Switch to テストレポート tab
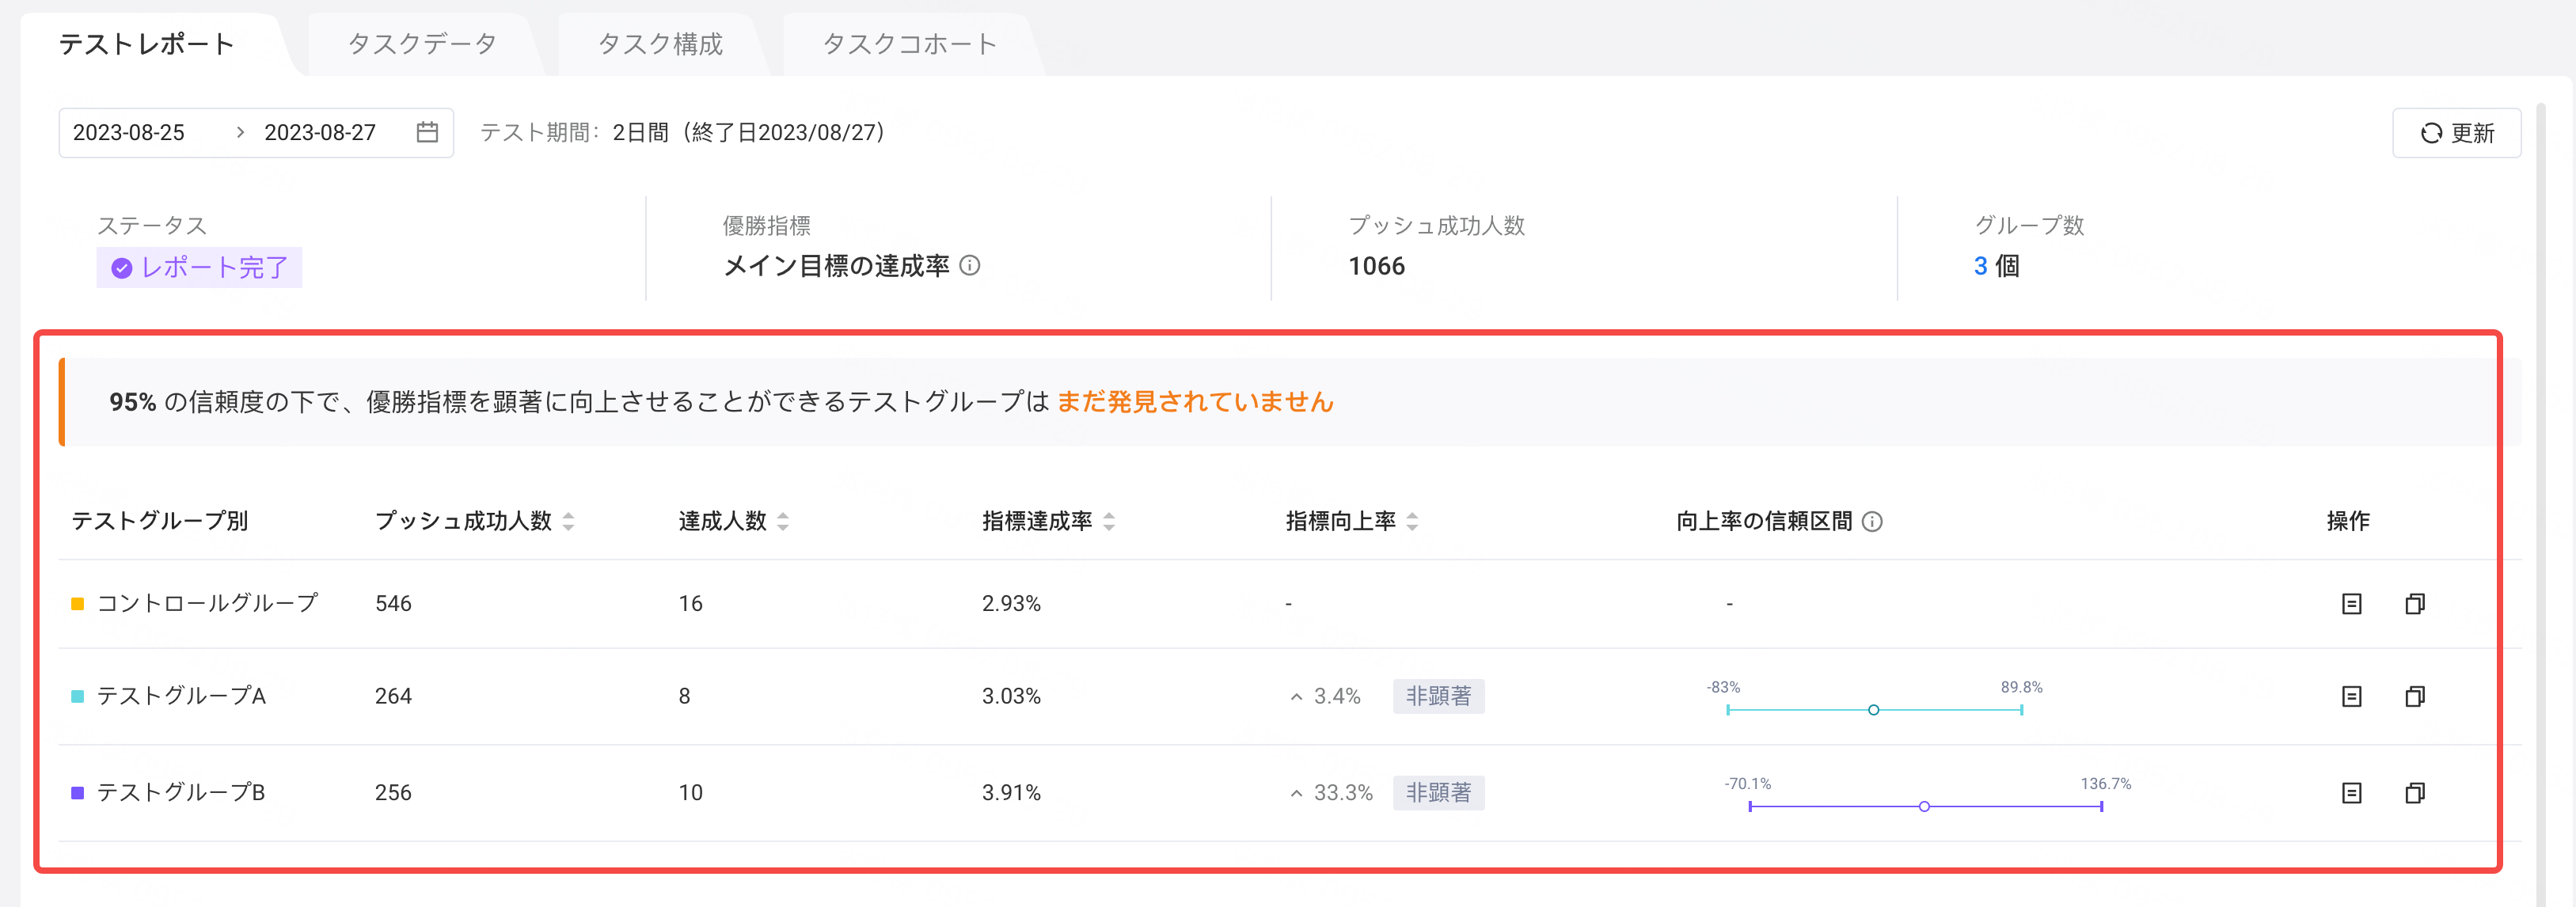The height and width of the screenshot is (907, 2576). tap(146, 44)
